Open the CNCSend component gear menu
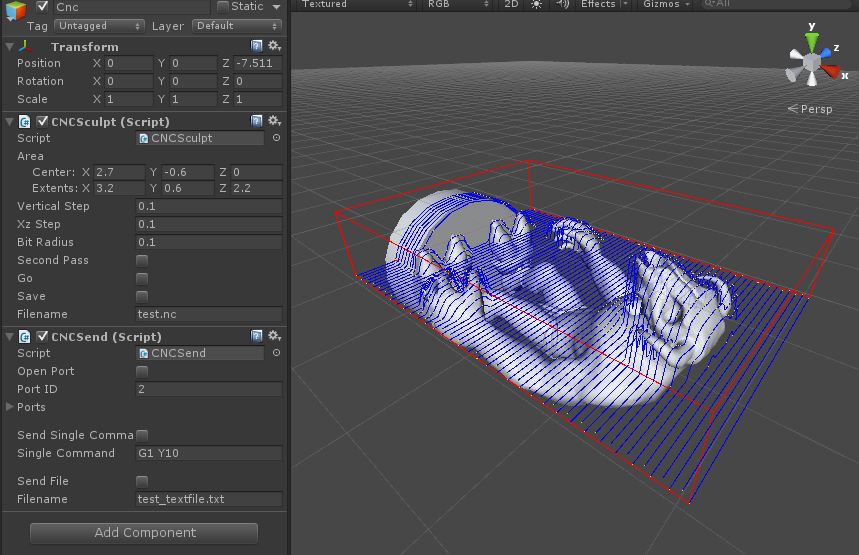The image size is (859, 555). 274,335
